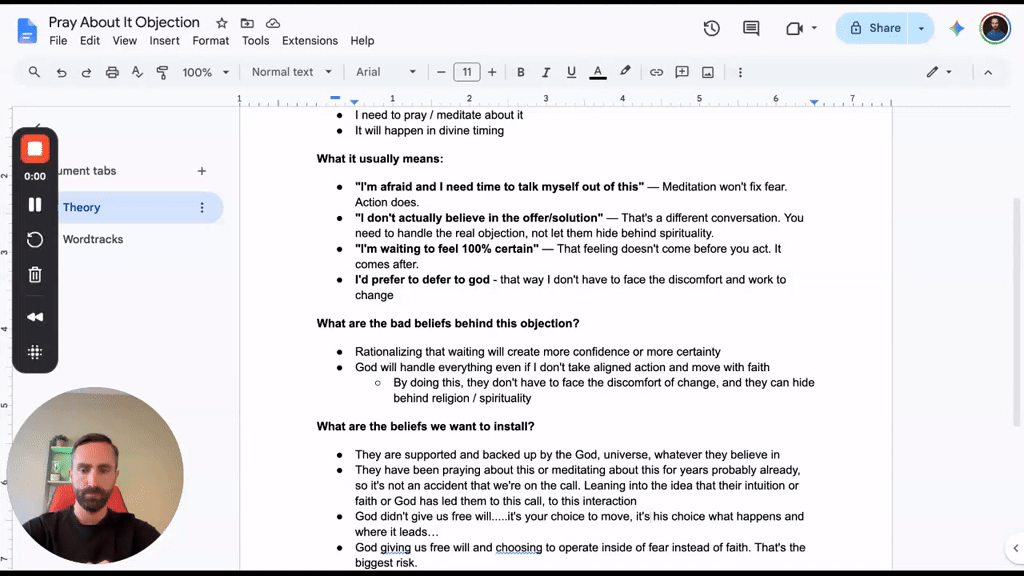Click the insert image icon
The width and height of the screenshot is (1024, 576).
(x=708, y=72)
